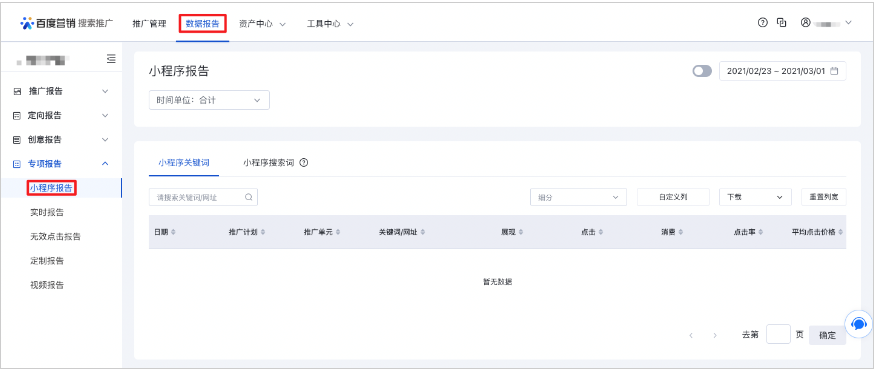877x370 pixels.
Task: Sort by the 消费 column arrows
Action: click(681, 232)
